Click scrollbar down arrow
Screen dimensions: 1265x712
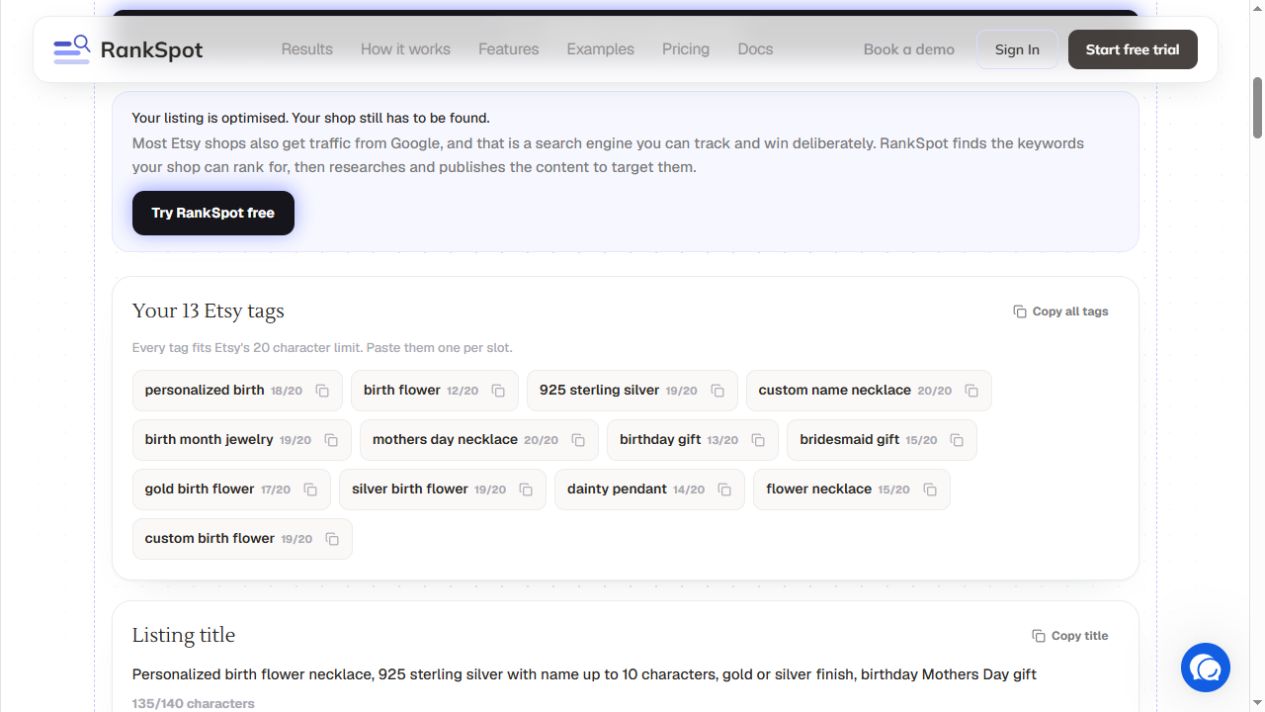click(1257, 703)
